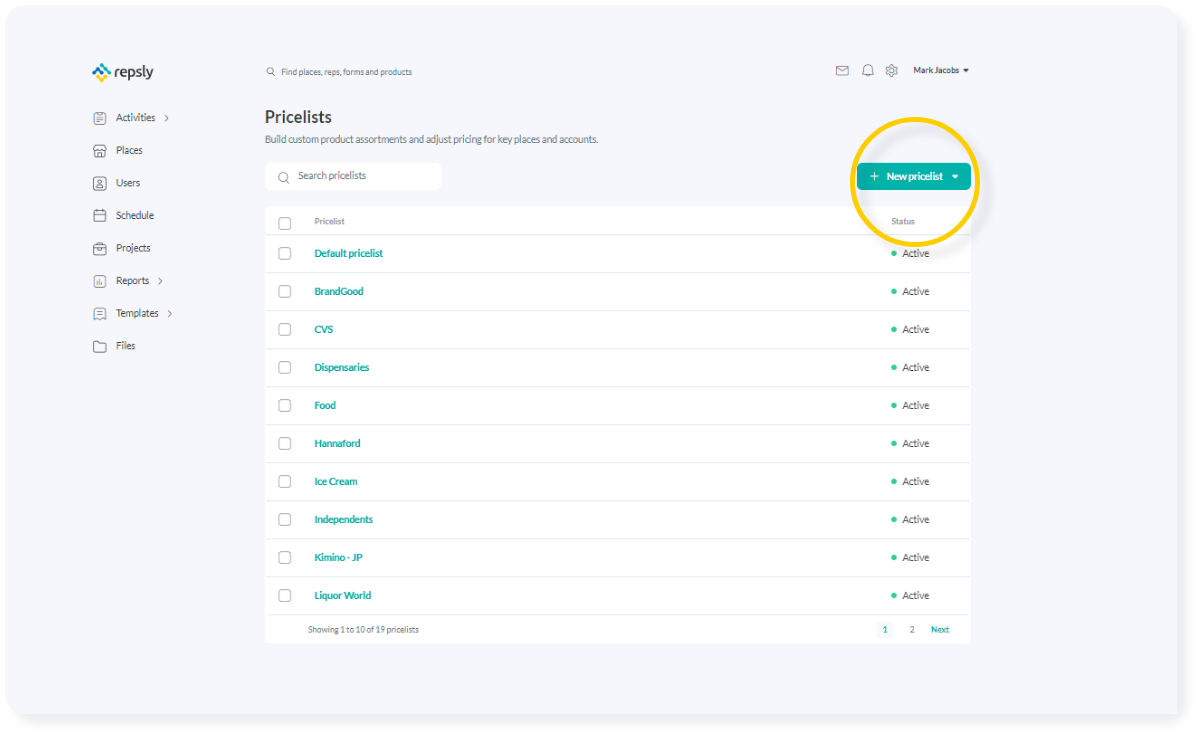Check the CVS row checkbox
The width and height of the screenshot is (1202, 739).
[x=284, y=330]
